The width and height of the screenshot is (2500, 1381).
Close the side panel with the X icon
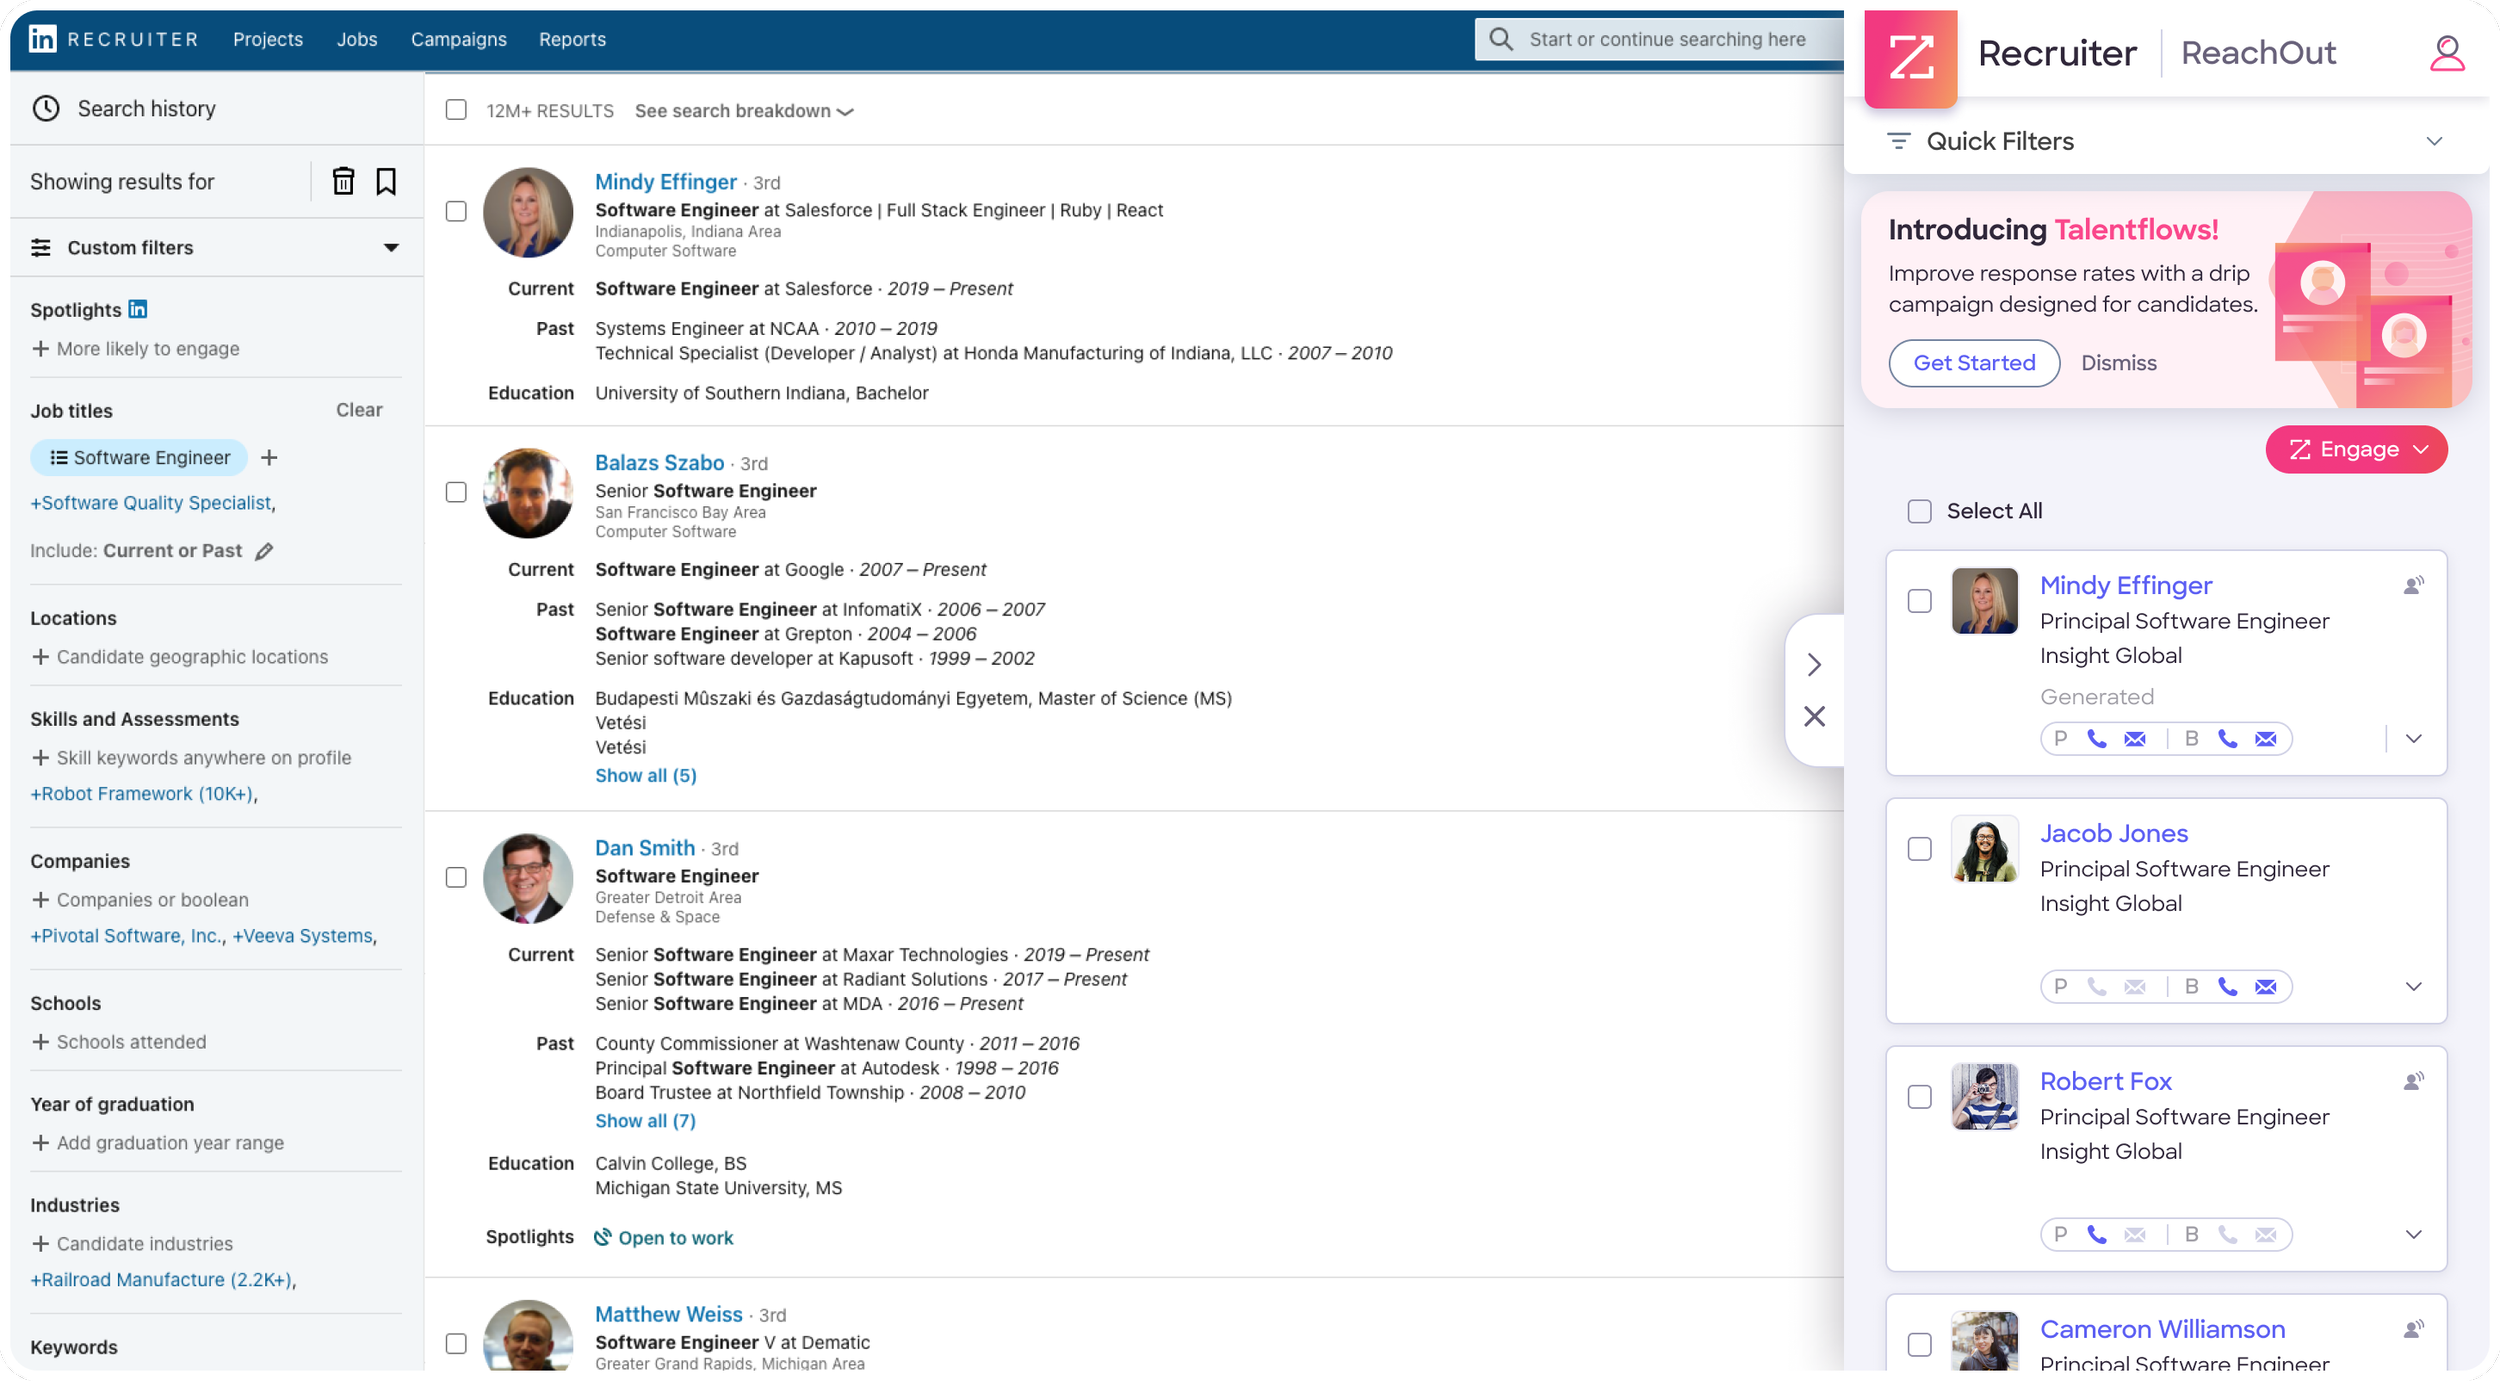[1814, 716]
